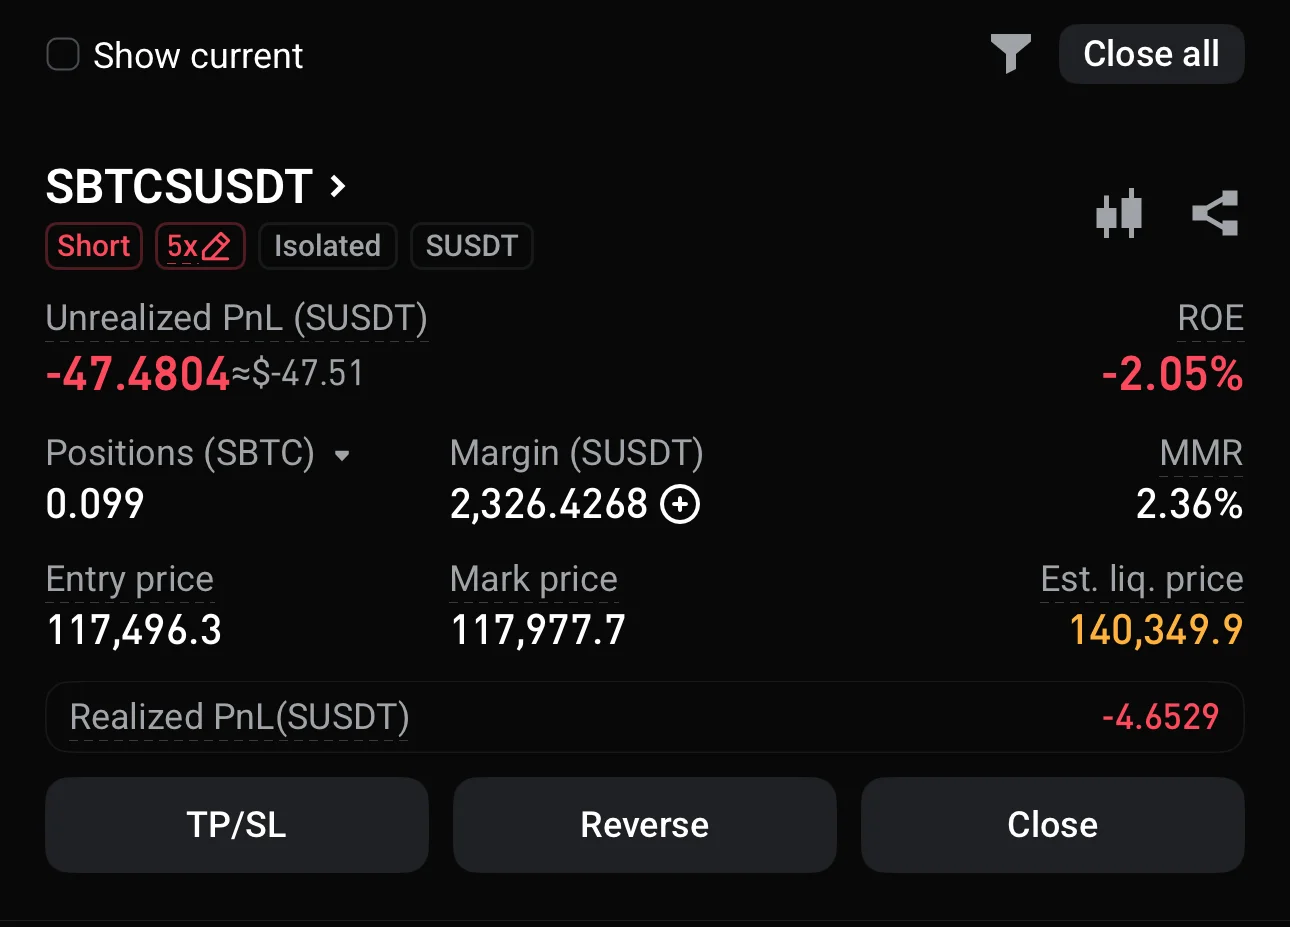Tap the ROE label for details
This screenshot has height=927, width=1290.
(x=1210, y=318)
